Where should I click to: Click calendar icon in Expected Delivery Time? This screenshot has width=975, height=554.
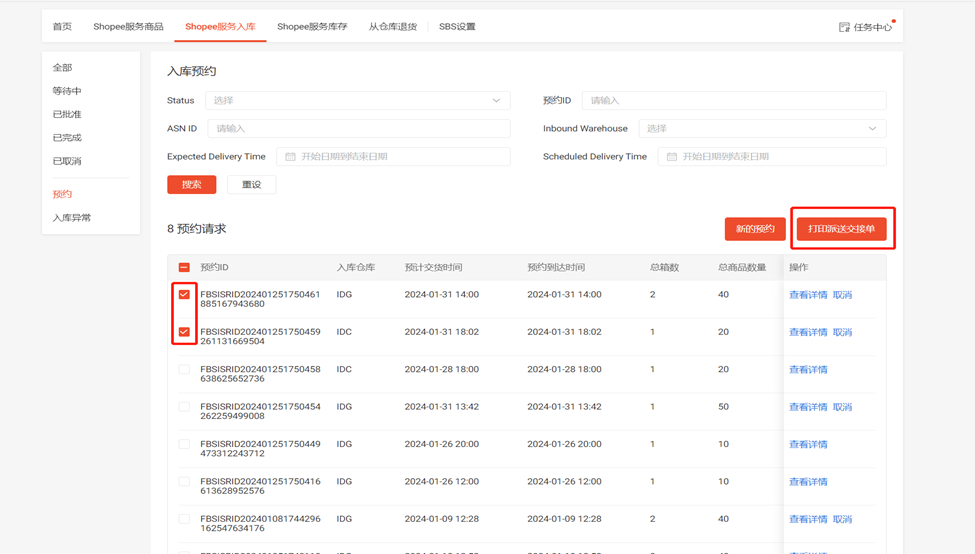(x=290, y=157)
